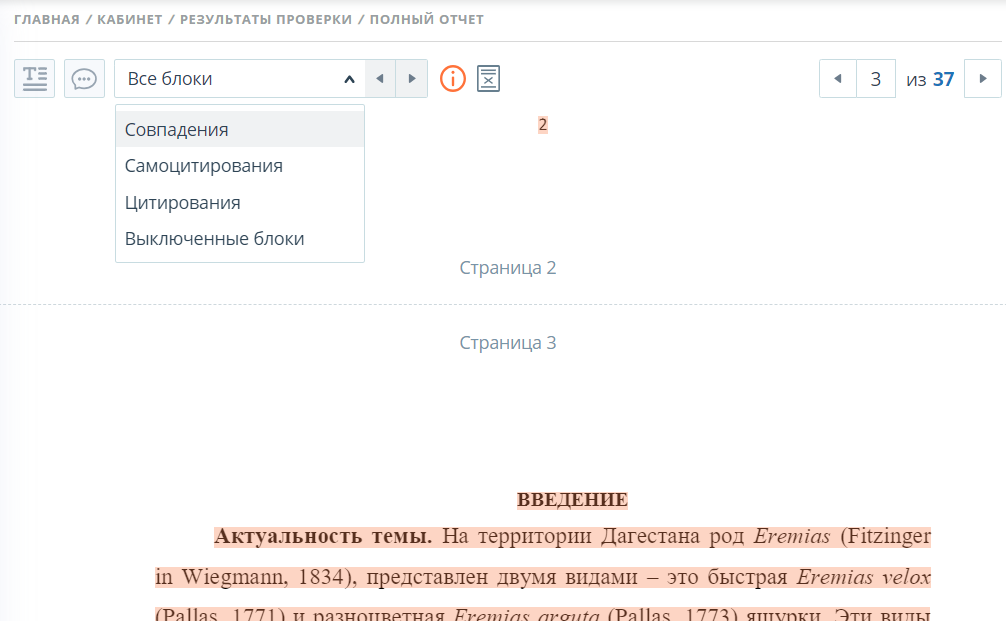The image size is (1006, 621).
Task: Click the highlighted 'ВВЕДЕНИЕ' heading
Action: 572,500
